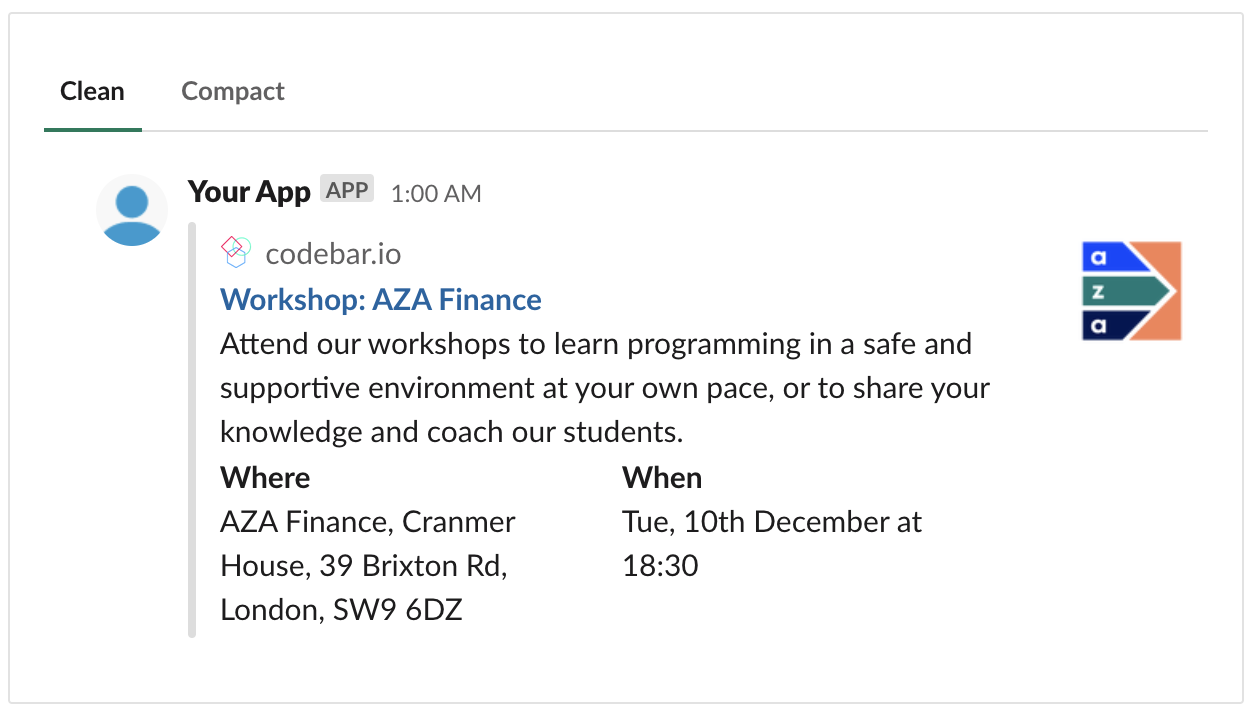Screen dimensions: 1252x712
Task: Click the Your App avatar icon
Action: click(x=132, y=210)
